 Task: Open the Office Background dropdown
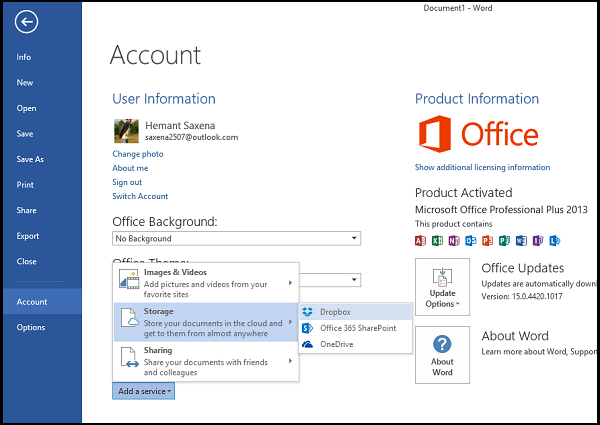[236, 238]
